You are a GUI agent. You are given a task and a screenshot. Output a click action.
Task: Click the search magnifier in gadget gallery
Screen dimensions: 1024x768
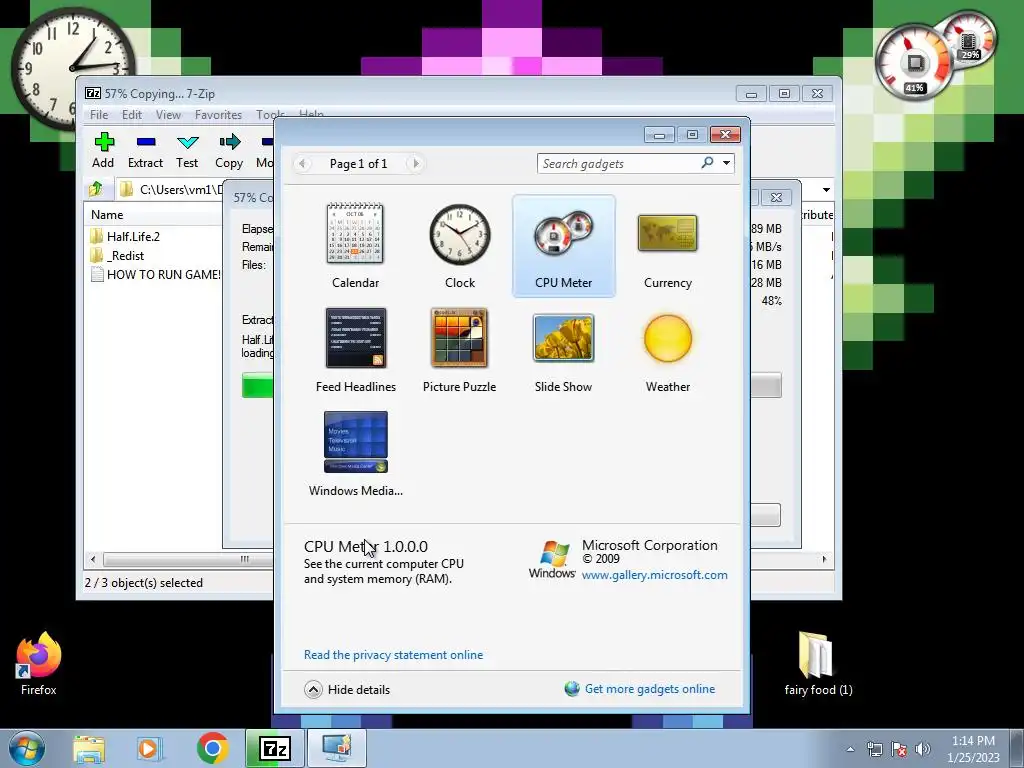point(707,163)
